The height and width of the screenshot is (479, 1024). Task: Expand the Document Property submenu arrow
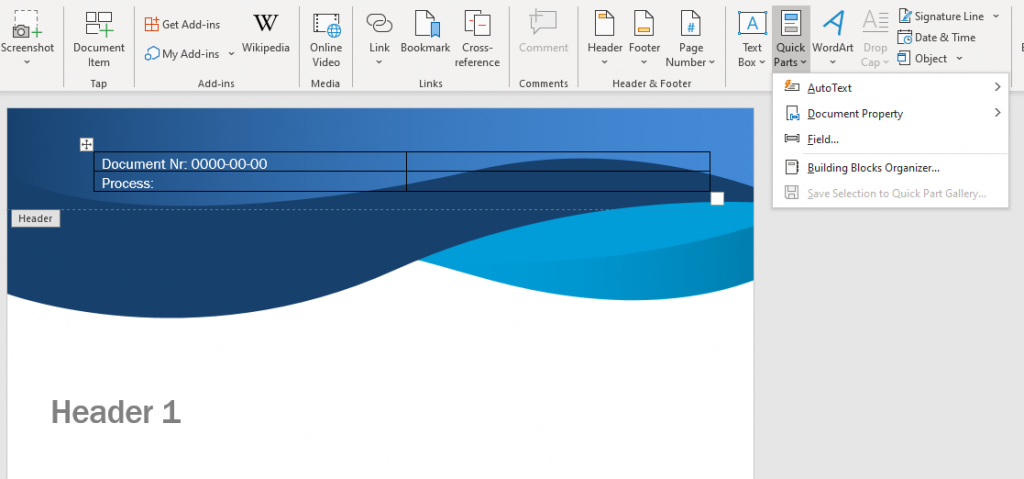997,113
